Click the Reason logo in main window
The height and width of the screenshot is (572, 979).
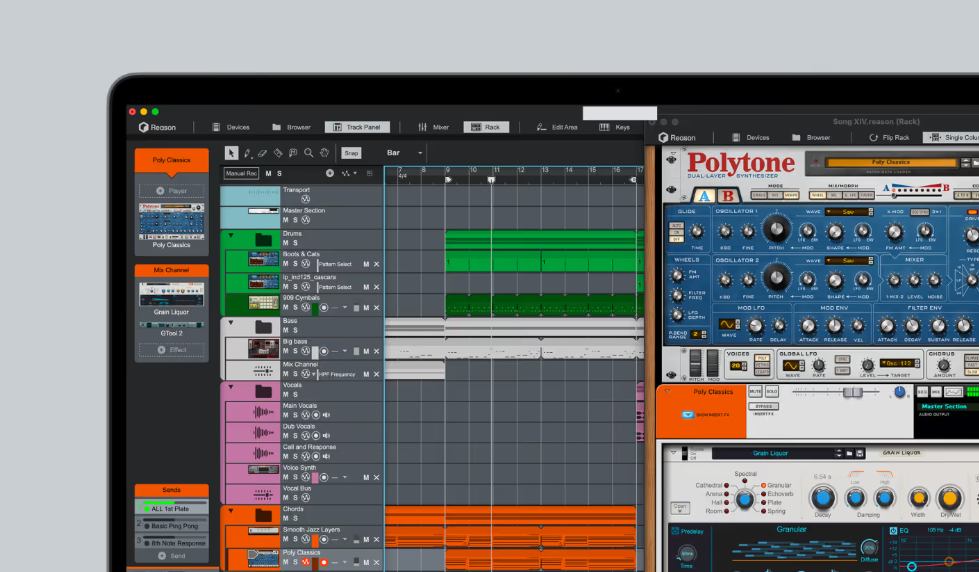[x=157, y=127]
